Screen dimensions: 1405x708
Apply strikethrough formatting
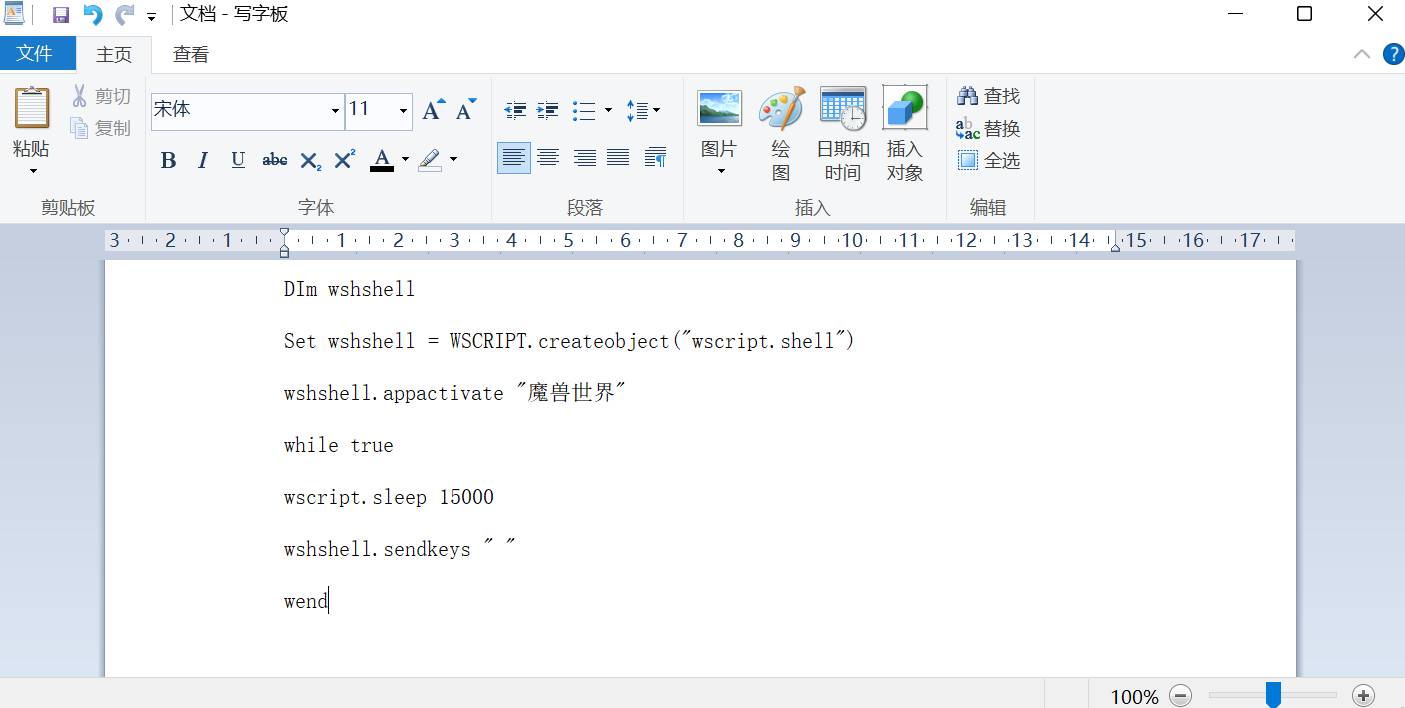pyautogui.click(x=274, y=160)
